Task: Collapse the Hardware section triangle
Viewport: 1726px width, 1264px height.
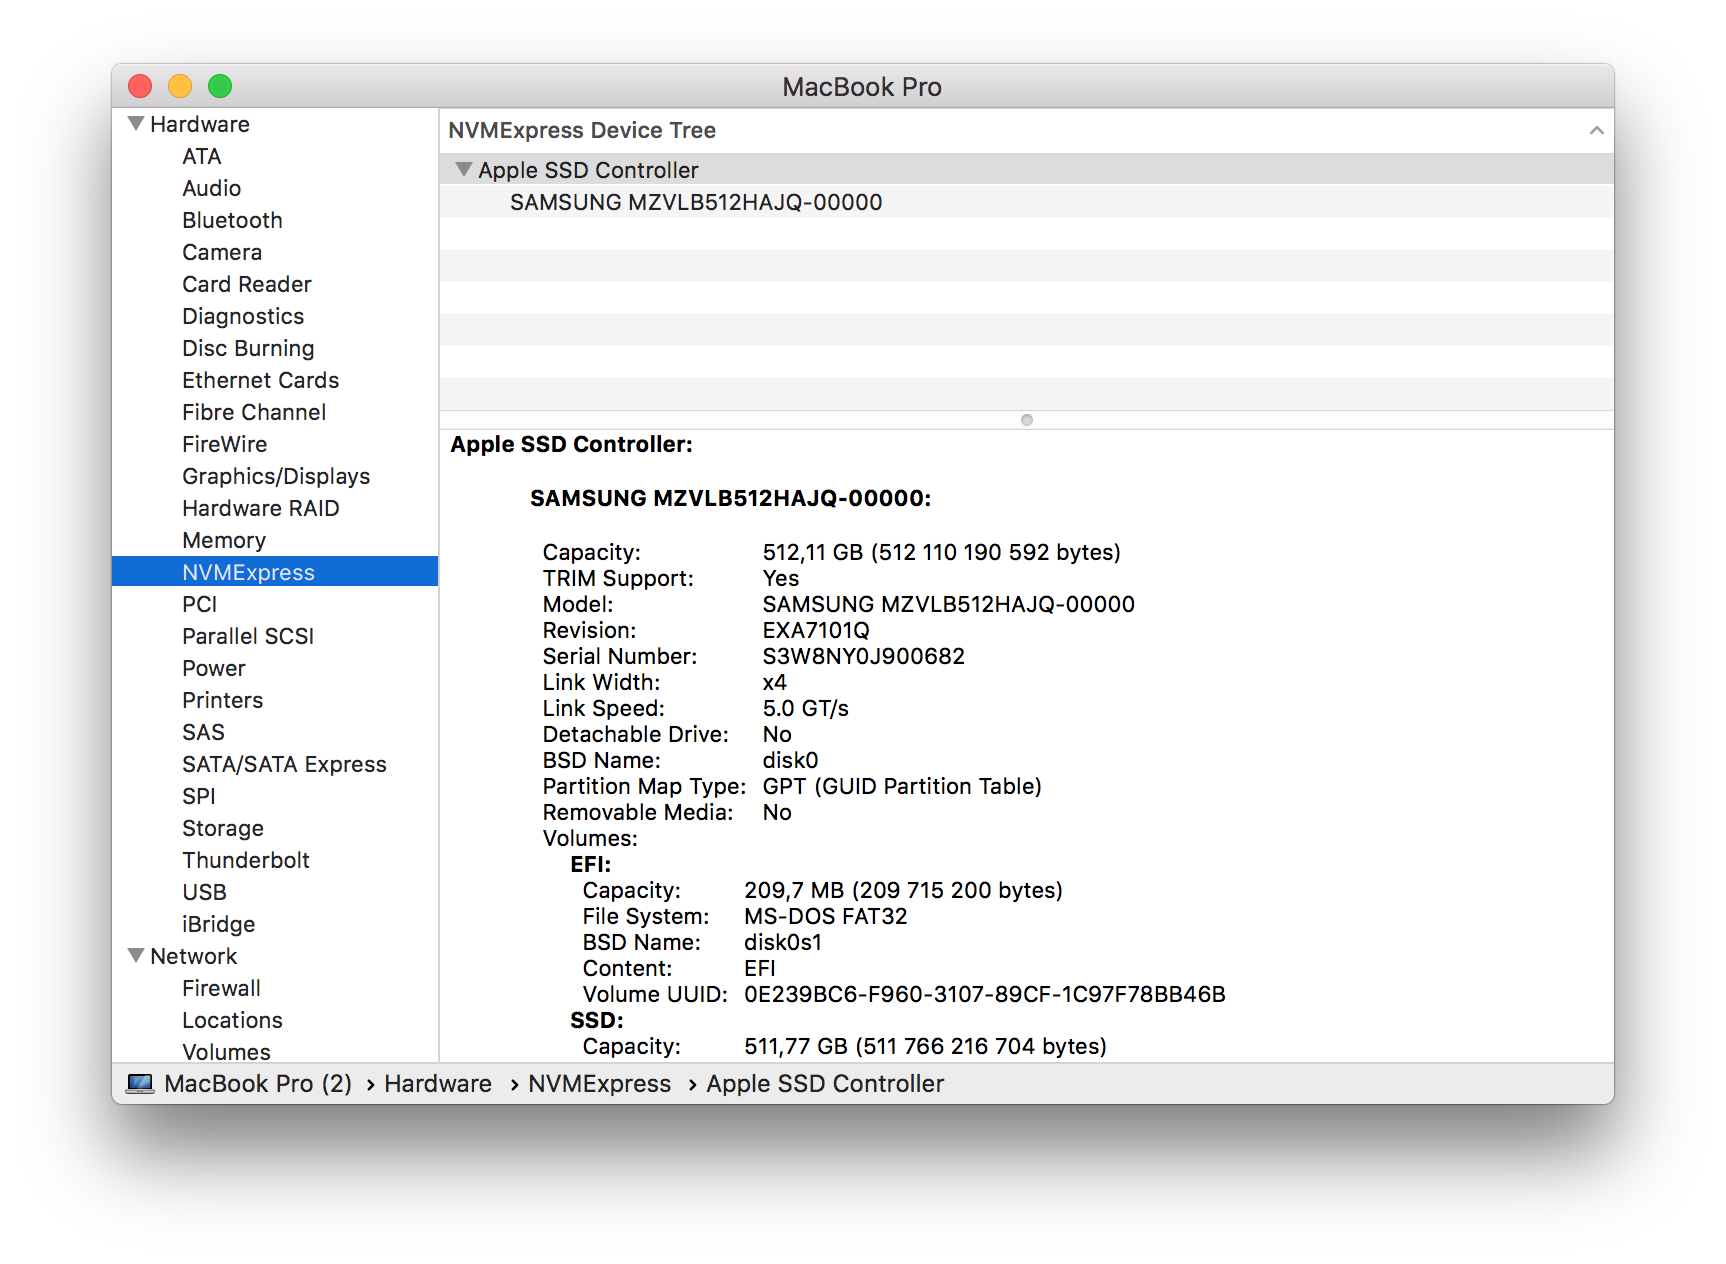Action: pyautogui.click(x=136, y=124)
